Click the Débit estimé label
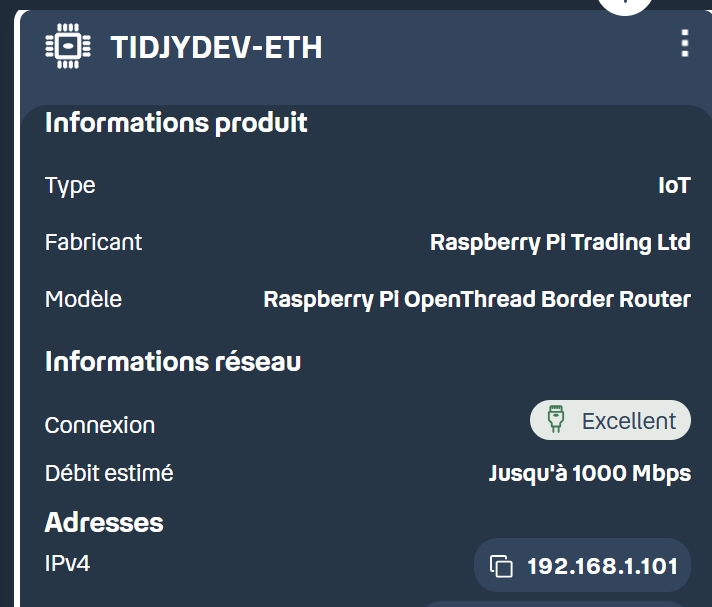Image resolution: width=712 pixels, height=607 pixels. pos(109,473)
